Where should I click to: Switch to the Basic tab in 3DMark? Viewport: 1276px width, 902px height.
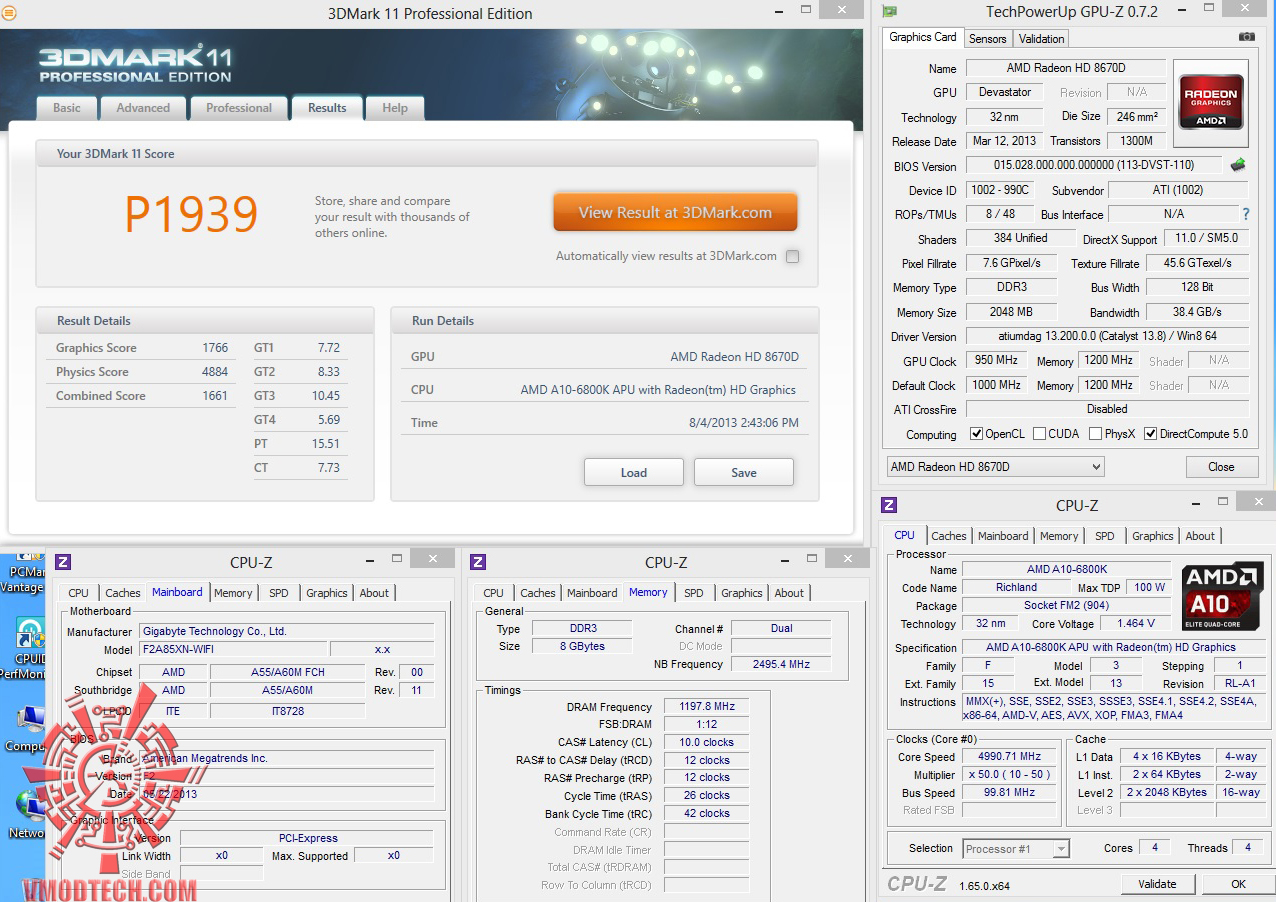[x=67, y=108]
